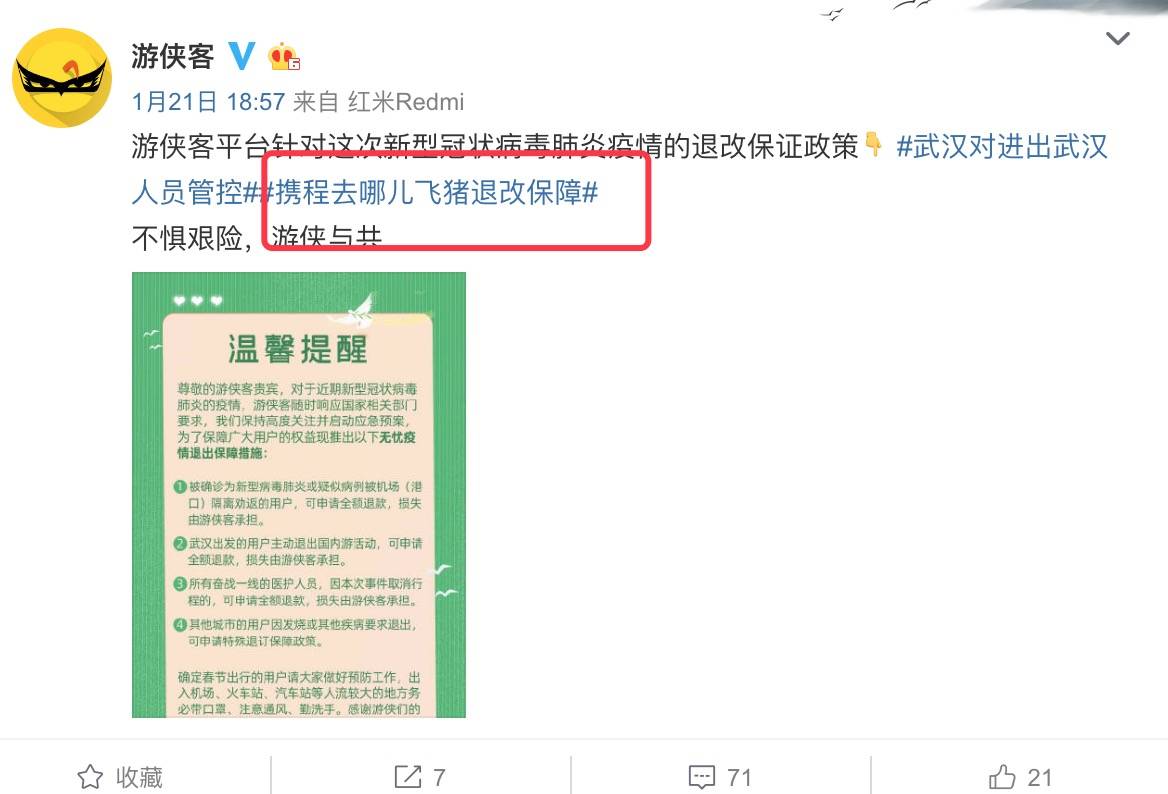Like the post with thumbs-up icon
This screenshot has width=1168, height=794.
(x=1002, y=776)
